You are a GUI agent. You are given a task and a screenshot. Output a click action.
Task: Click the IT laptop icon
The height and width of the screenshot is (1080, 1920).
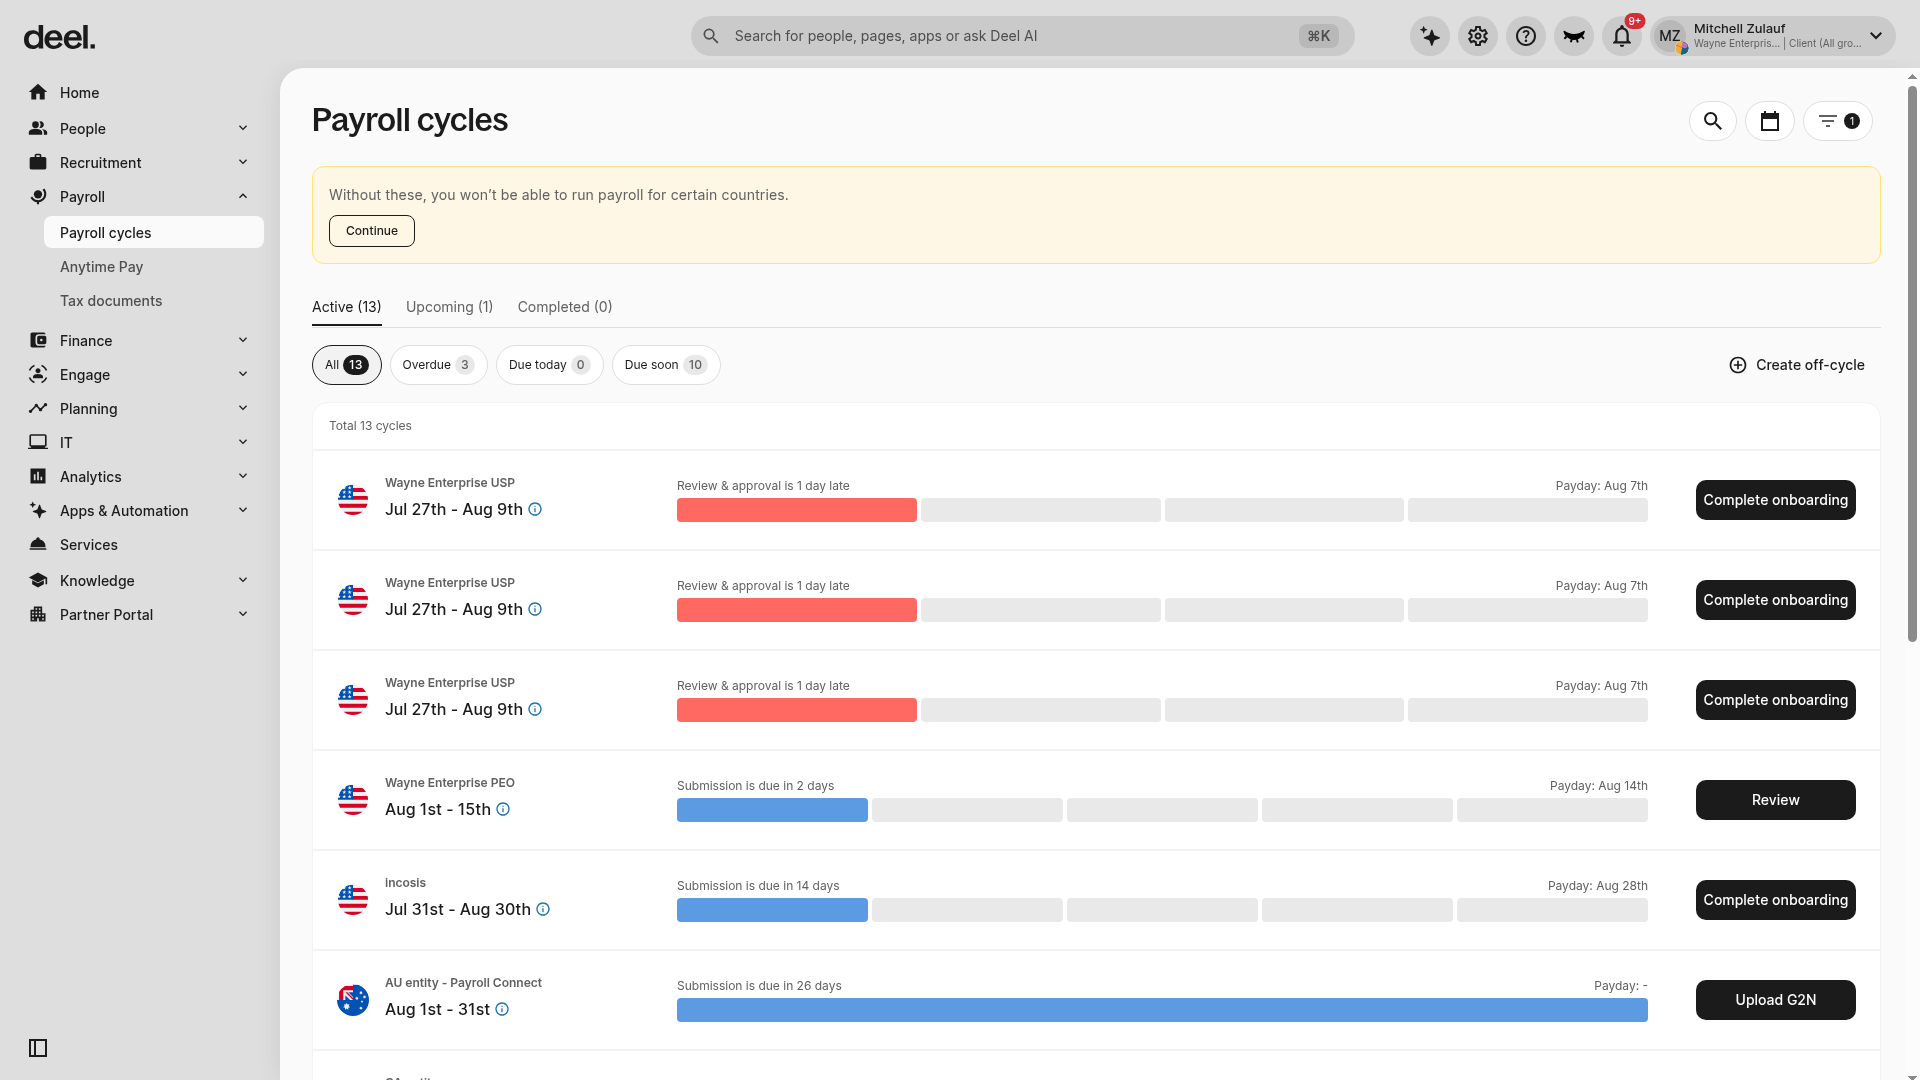point(38,442)
